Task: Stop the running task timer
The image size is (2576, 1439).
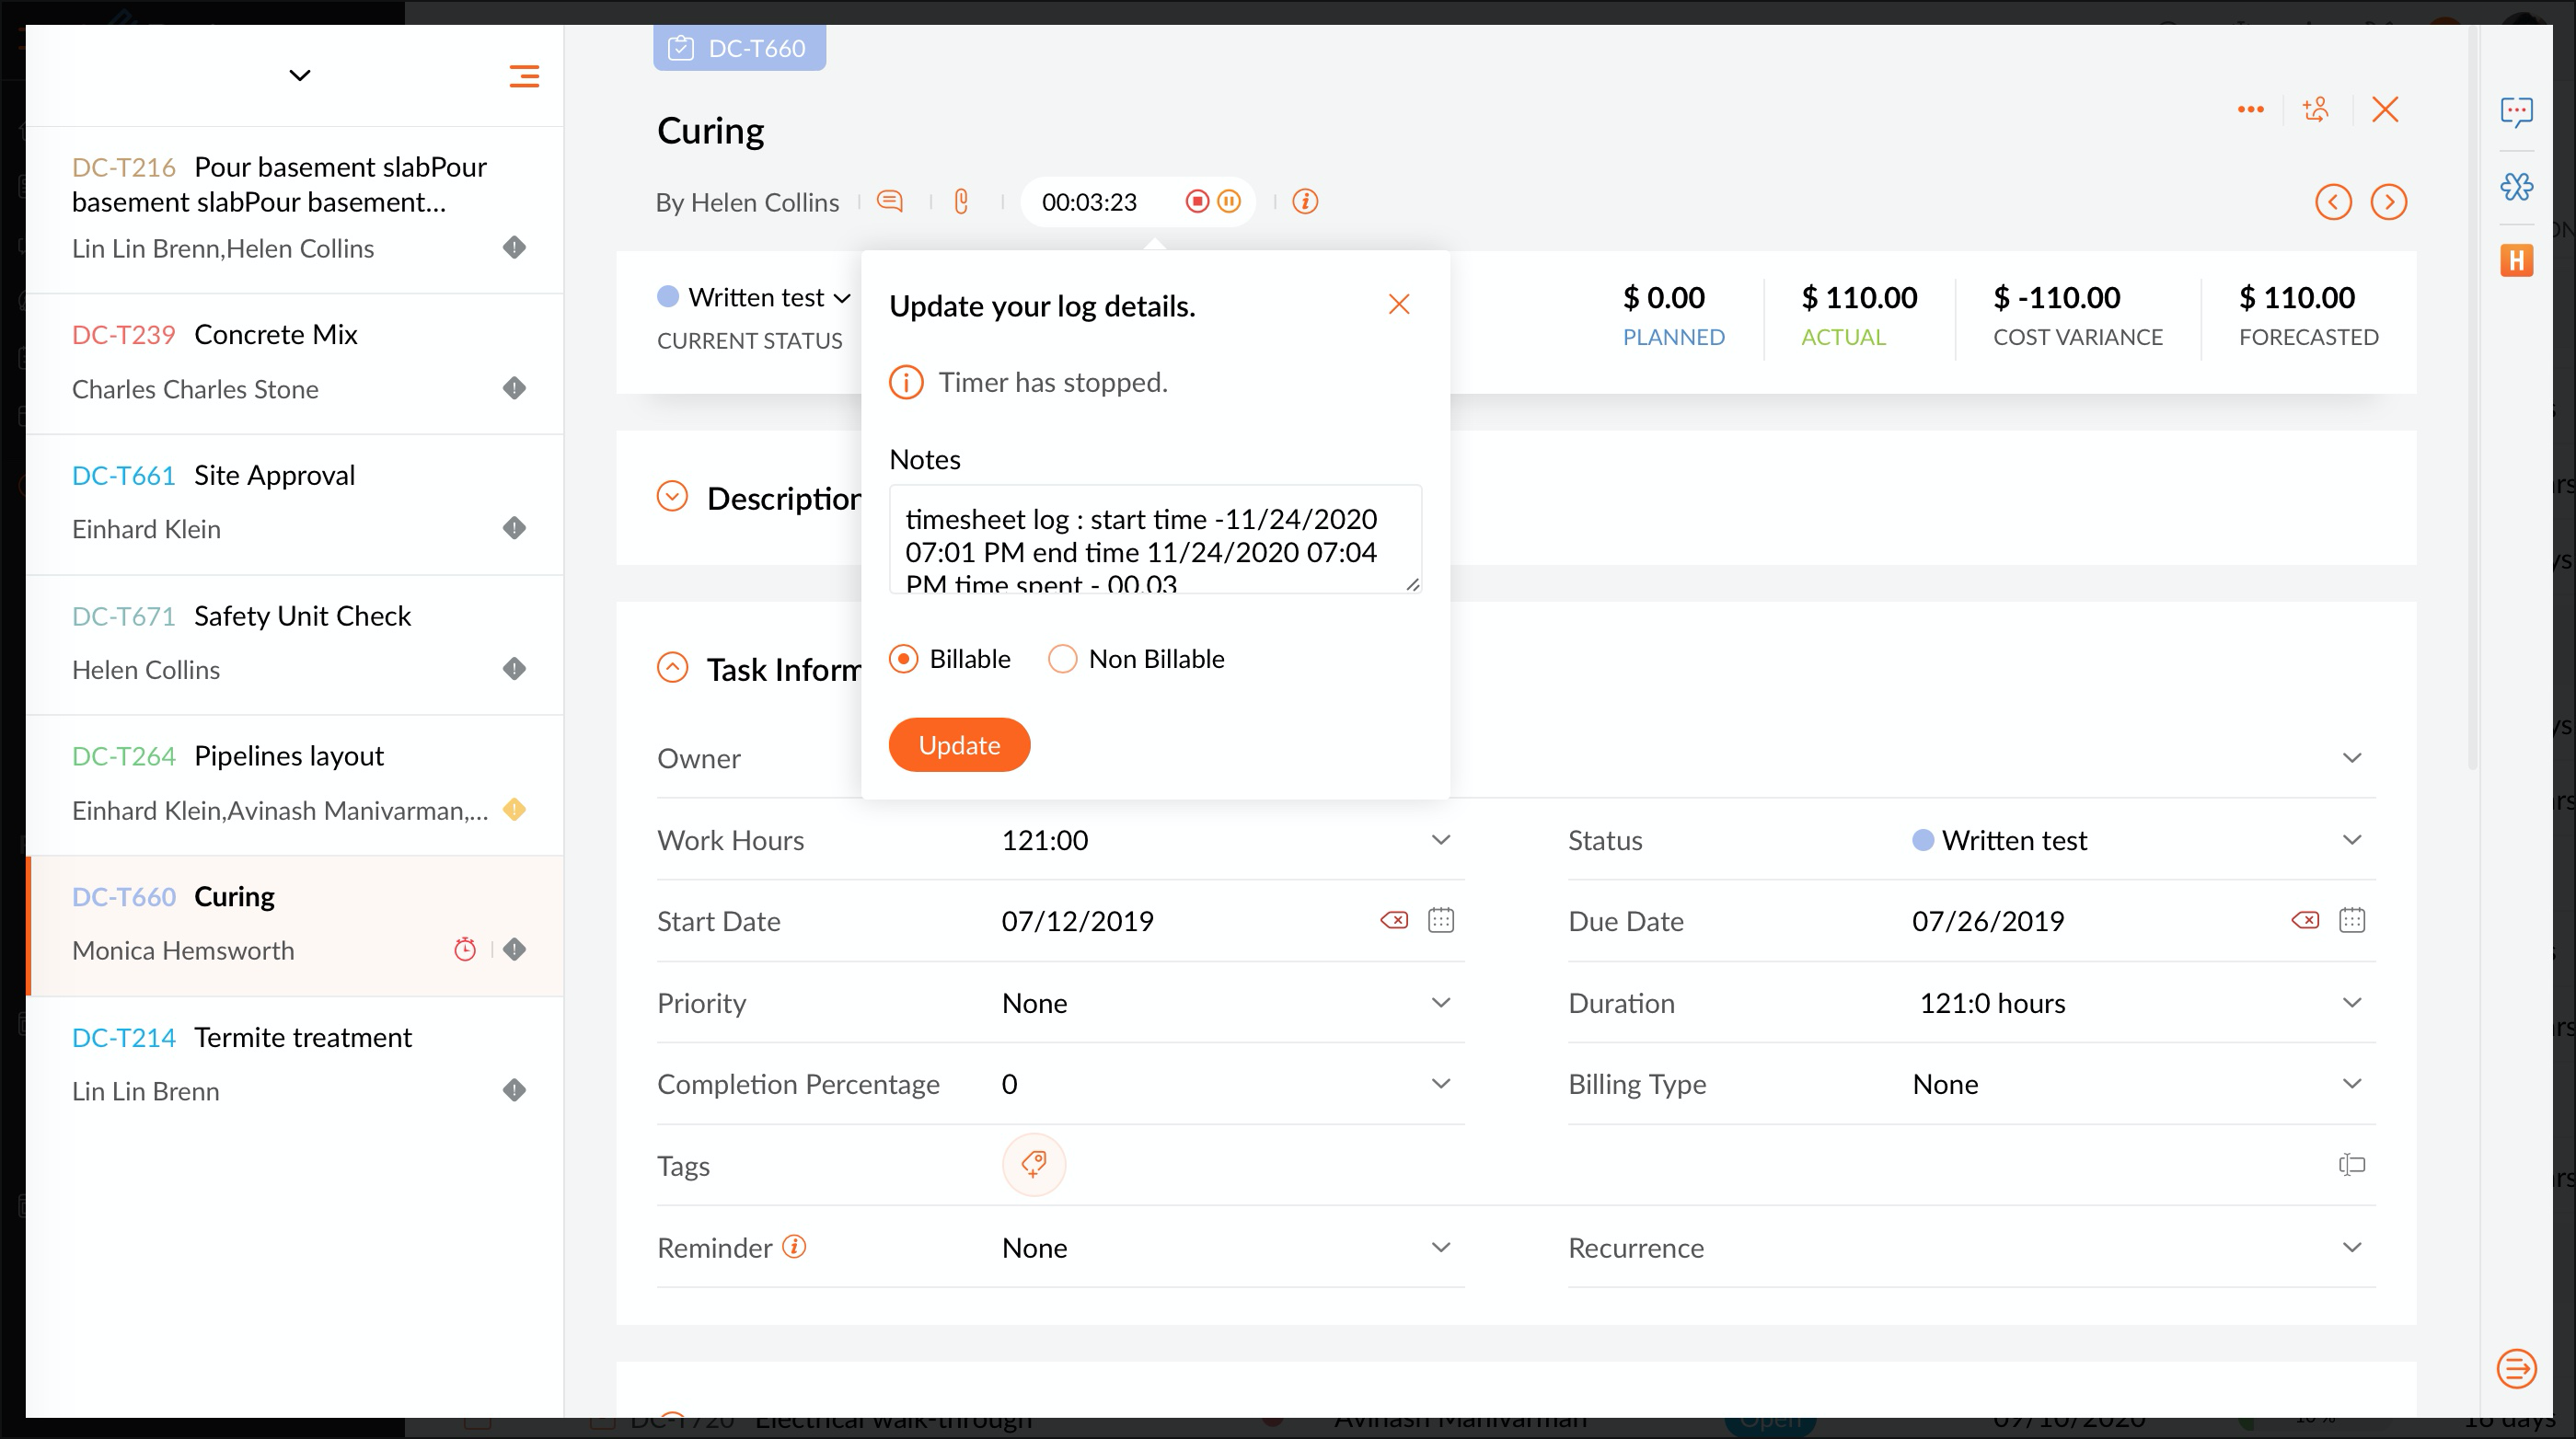Action: click(x=1197, y=202)
